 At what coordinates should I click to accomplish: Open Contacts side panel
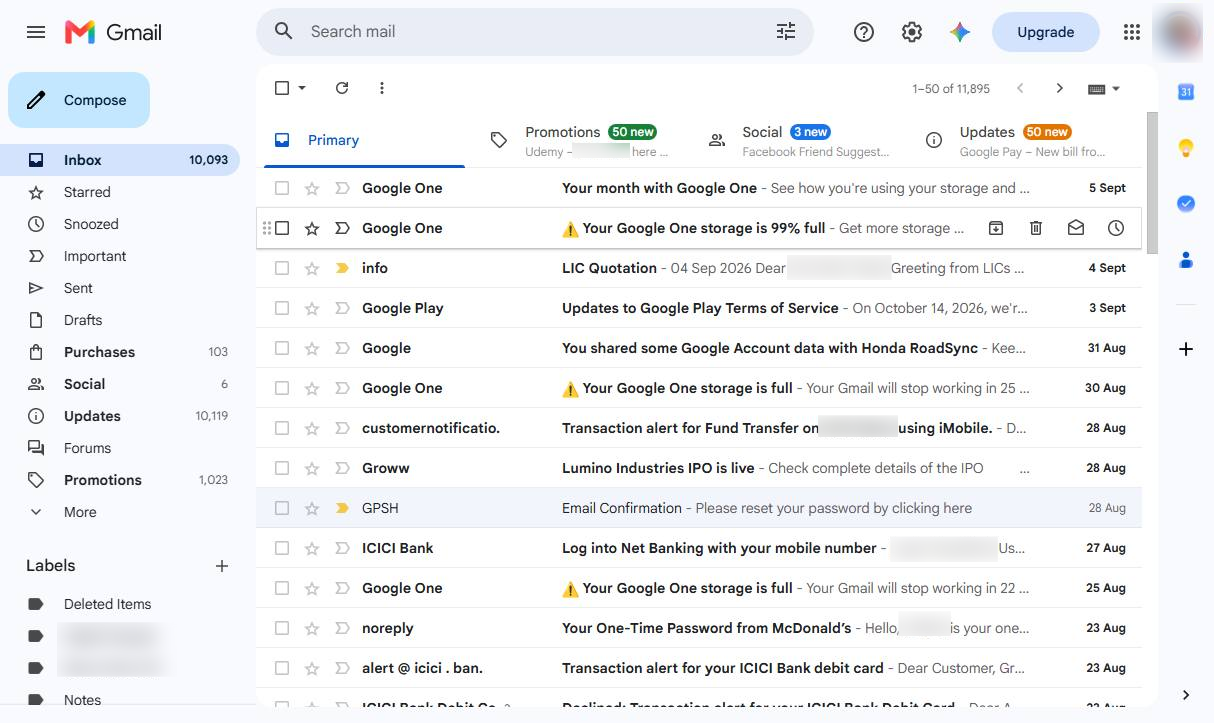pos(1186,260)
